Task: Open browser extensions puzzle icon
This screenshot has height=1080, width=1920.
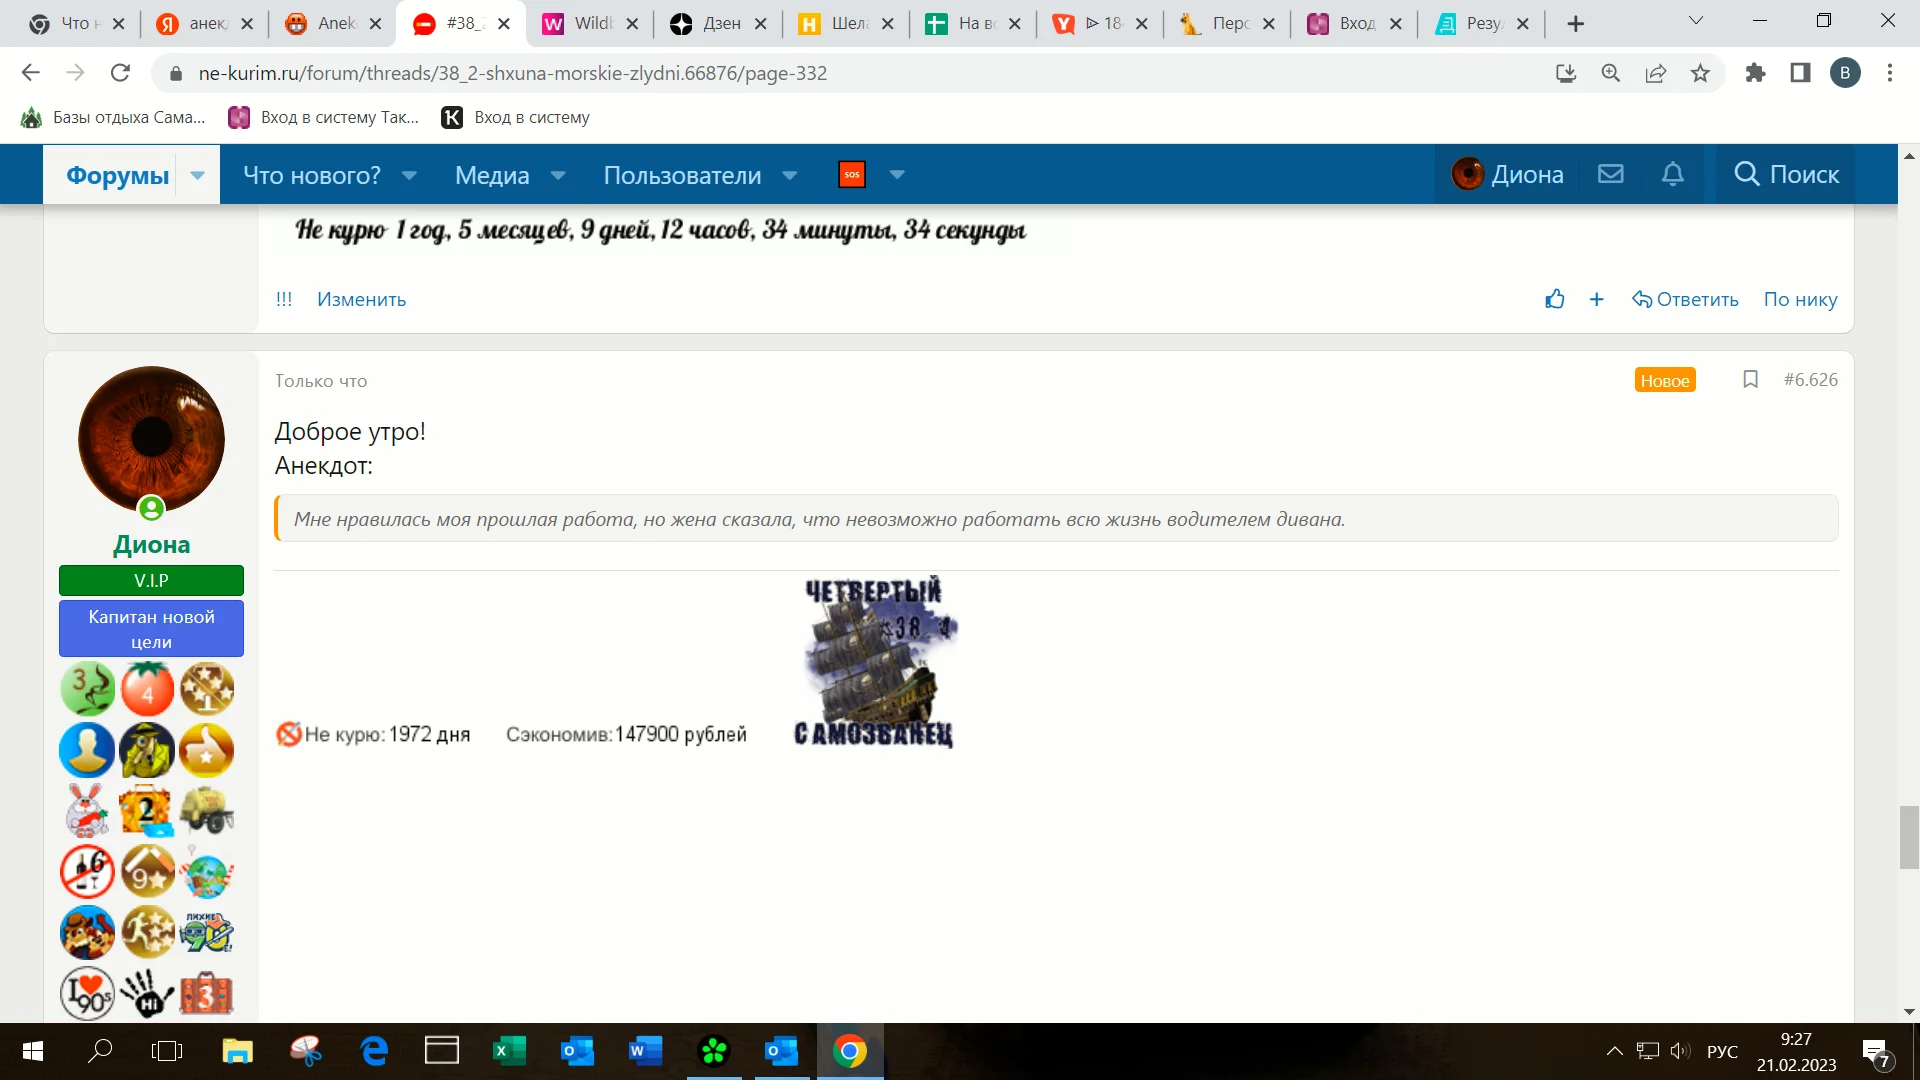Action: (x=1755, y=73)
